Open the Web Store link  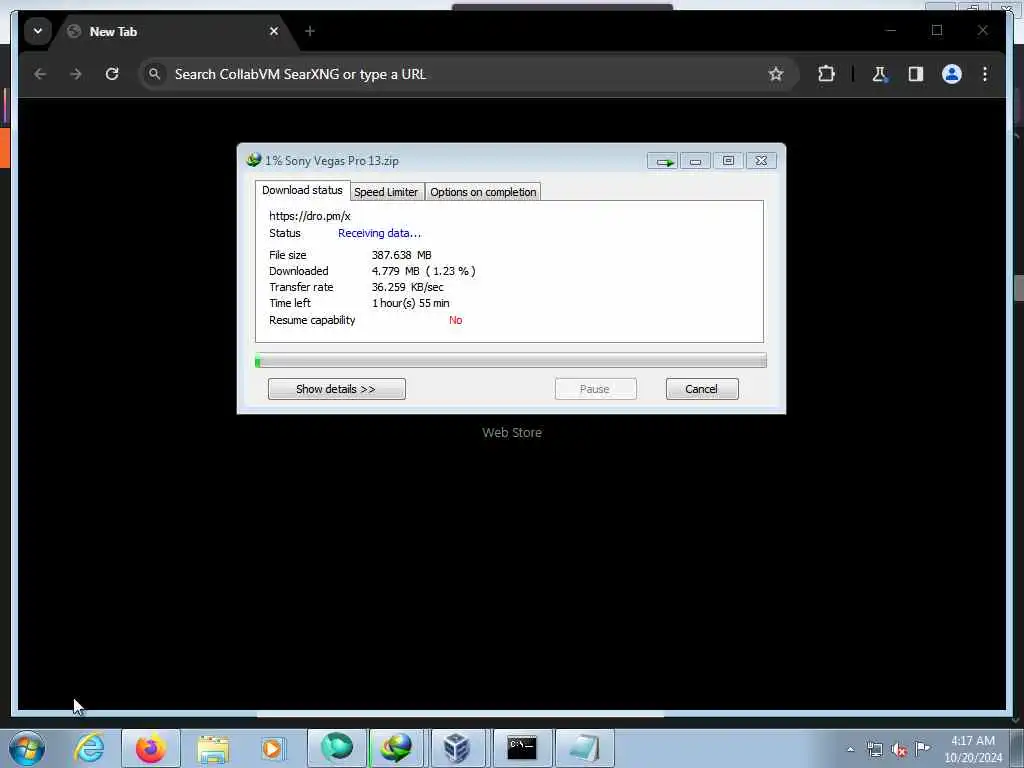click(x=512, y=432)
